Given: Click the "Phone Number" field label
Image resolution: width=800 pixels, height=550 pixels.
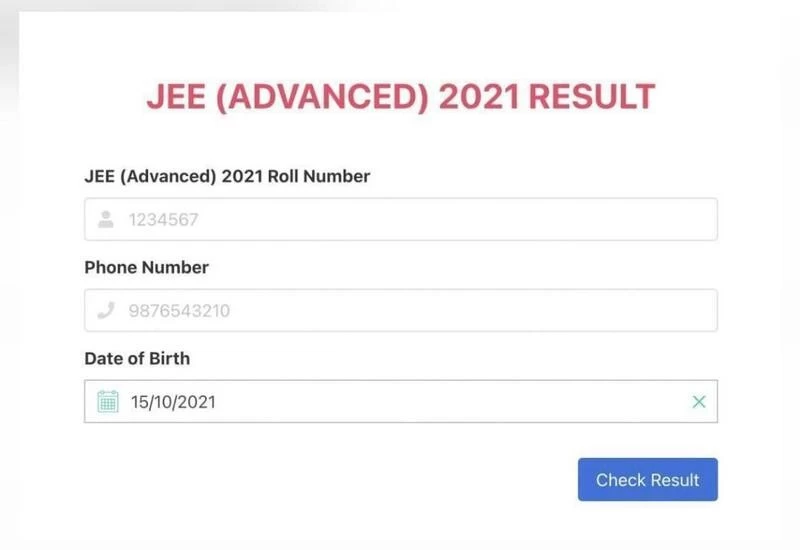Looking at the screenshot, I should pyautogui.click(x=146, y=267).
